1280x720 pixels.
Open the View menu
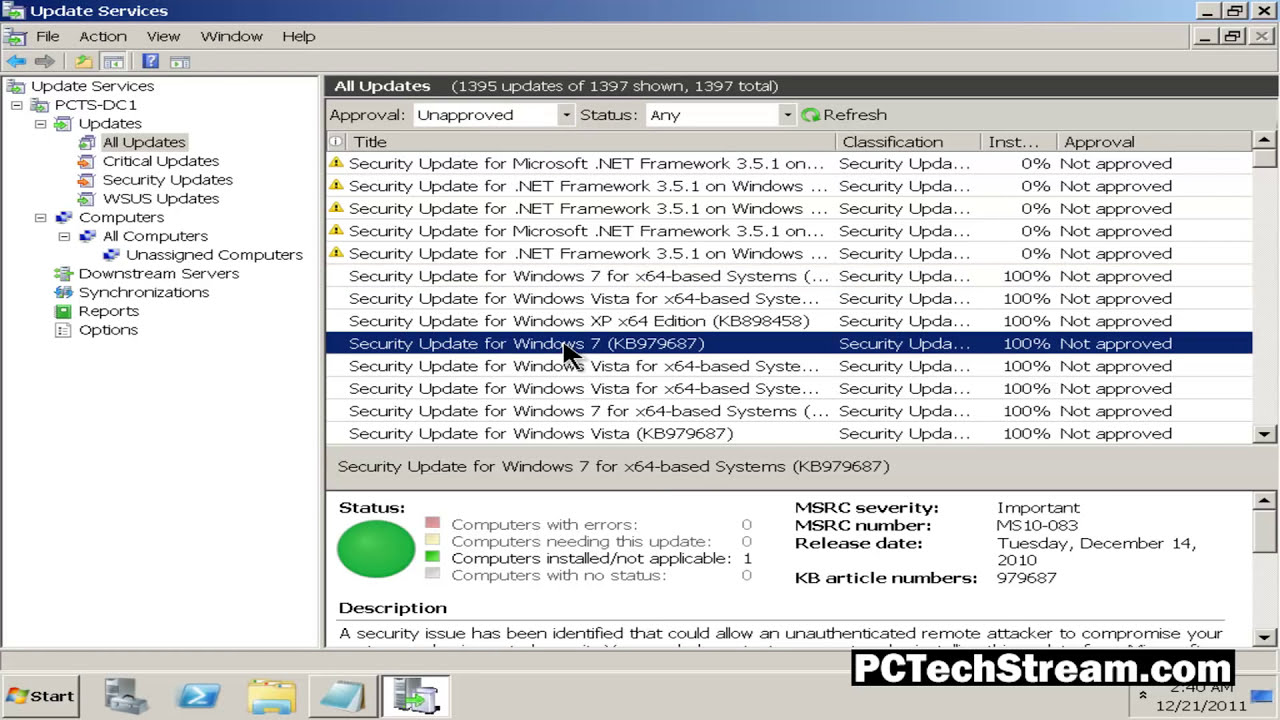pyautogui.click(x=163, y=36)
